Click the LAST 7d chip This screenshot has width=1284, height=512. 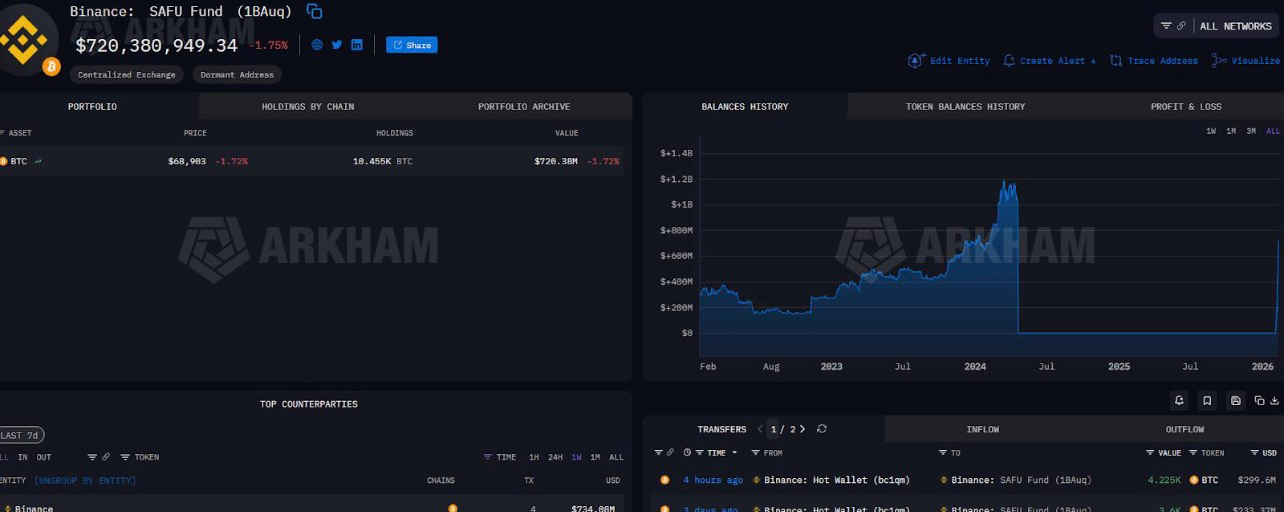(21, 435)
